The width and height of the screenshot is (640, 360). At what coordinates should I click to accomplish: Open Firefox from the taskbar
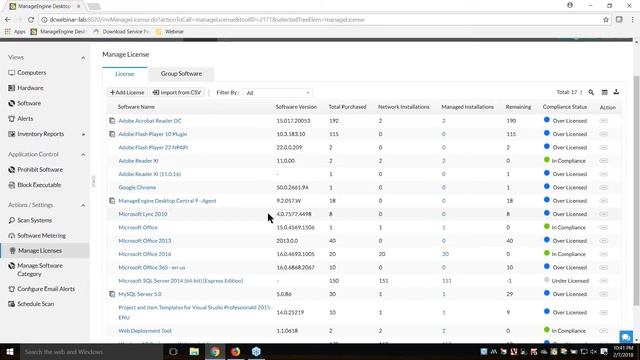[x=236, y=351]
